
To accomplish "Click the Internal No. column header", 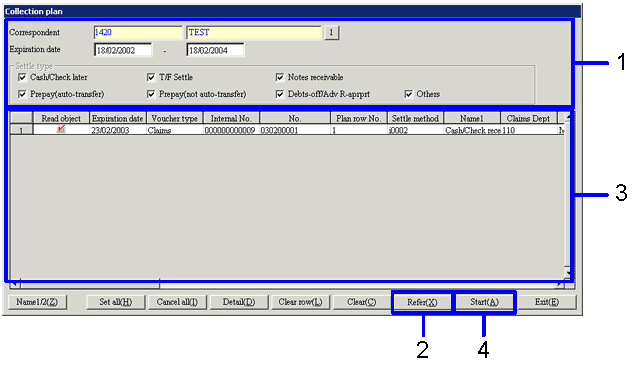I will [231, 119].
